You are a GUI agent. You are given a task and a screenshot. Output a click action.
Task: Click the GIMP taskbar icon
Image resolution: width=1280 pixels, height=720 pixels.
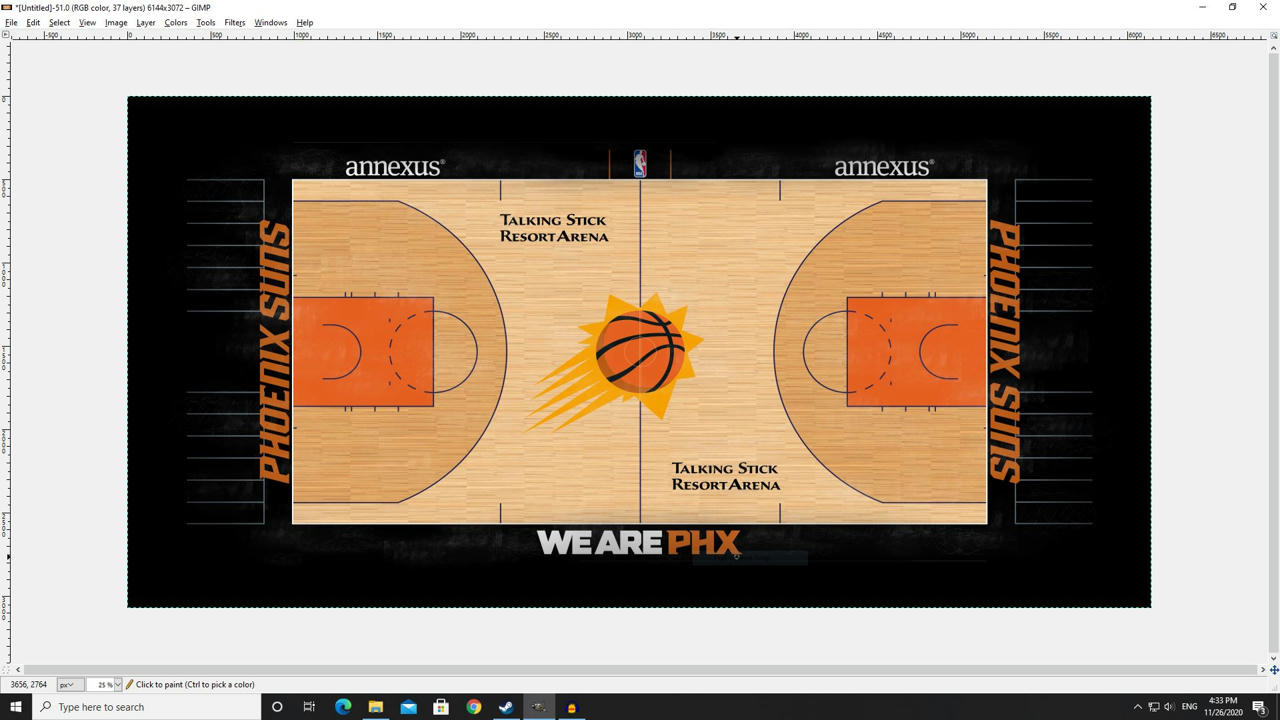pyautogui.click(x=539, y=707)
